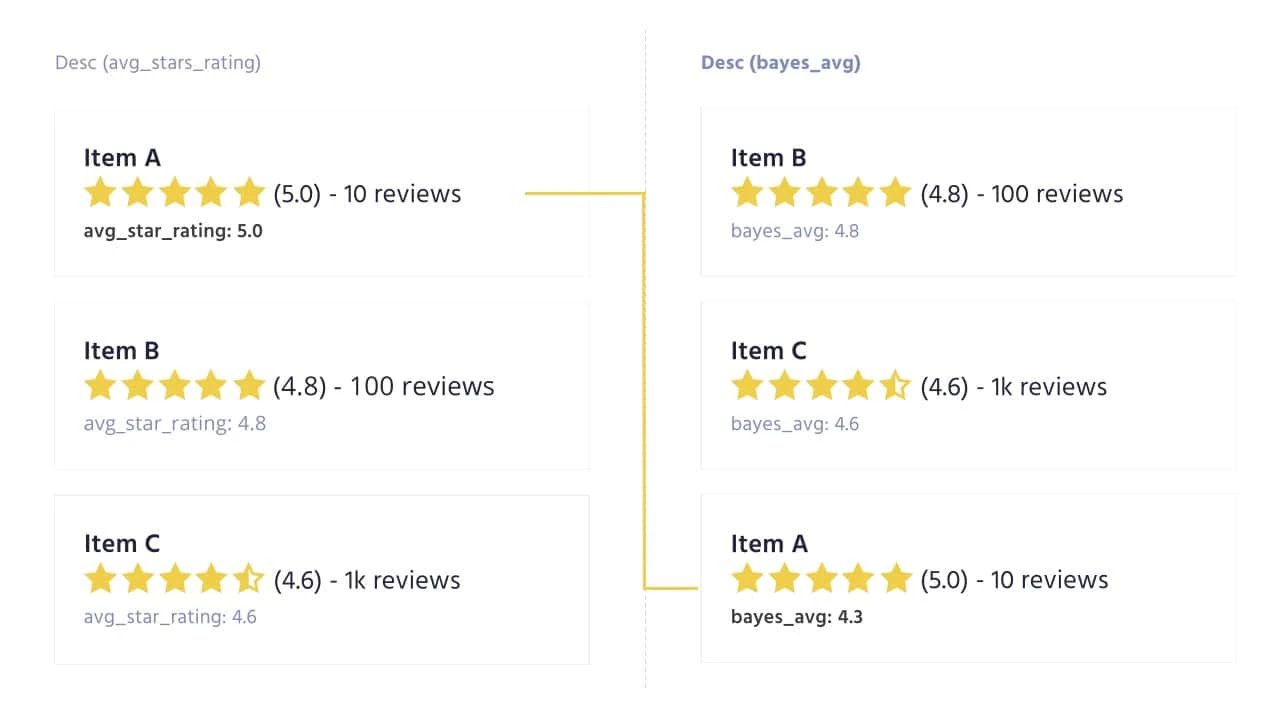
Task: Click the first star of Item A on left
Action: [x=100, y=192]
